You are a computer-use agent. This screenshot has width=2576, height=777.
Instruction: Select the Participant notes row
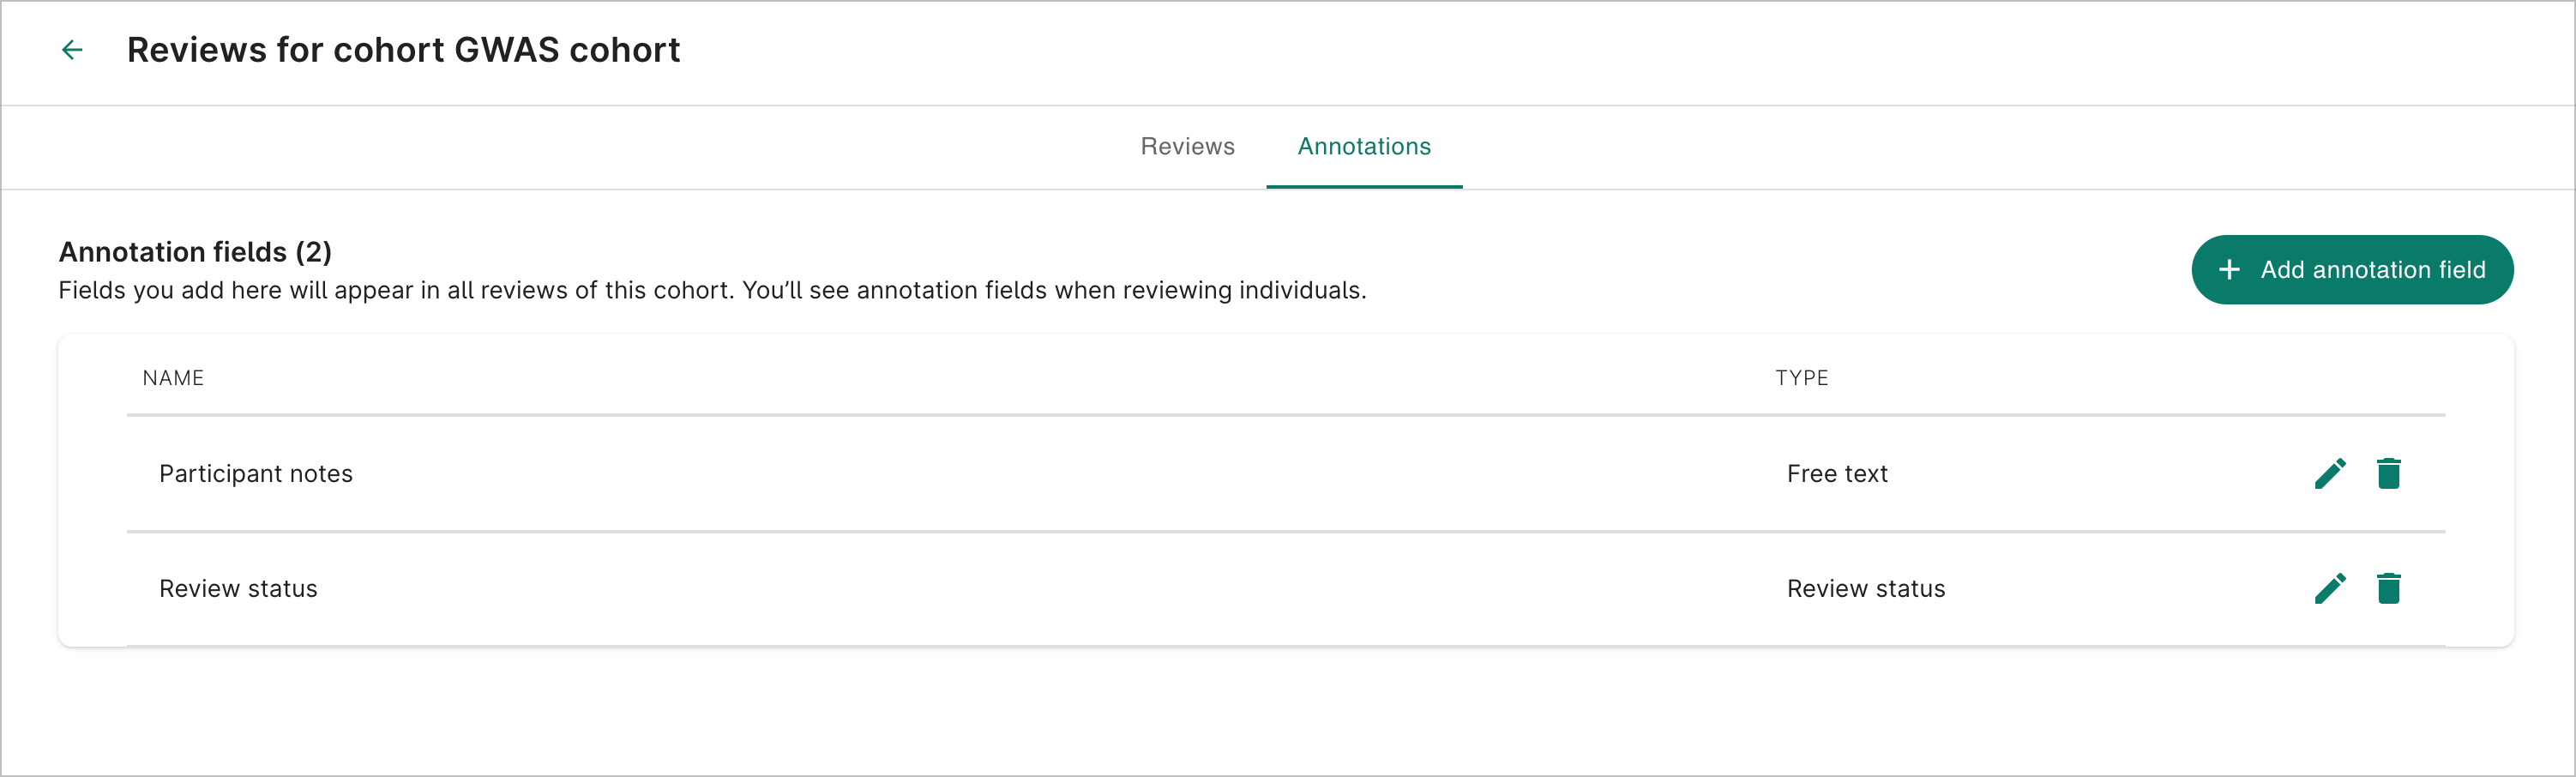(x=256, y=473)
